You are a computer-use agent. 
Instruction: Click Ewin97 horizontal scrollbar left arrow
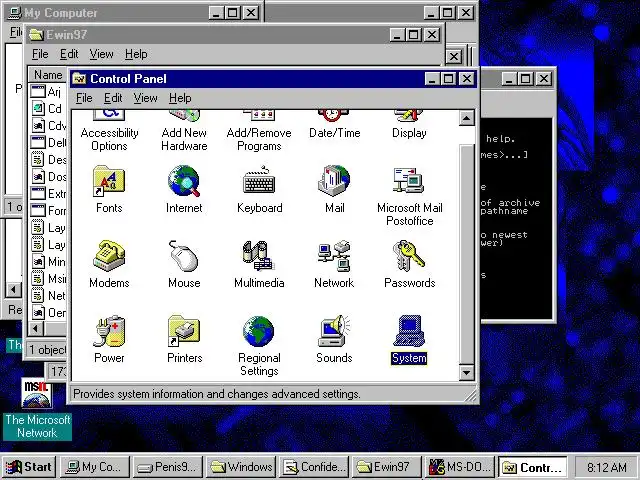tap(36, 328)
